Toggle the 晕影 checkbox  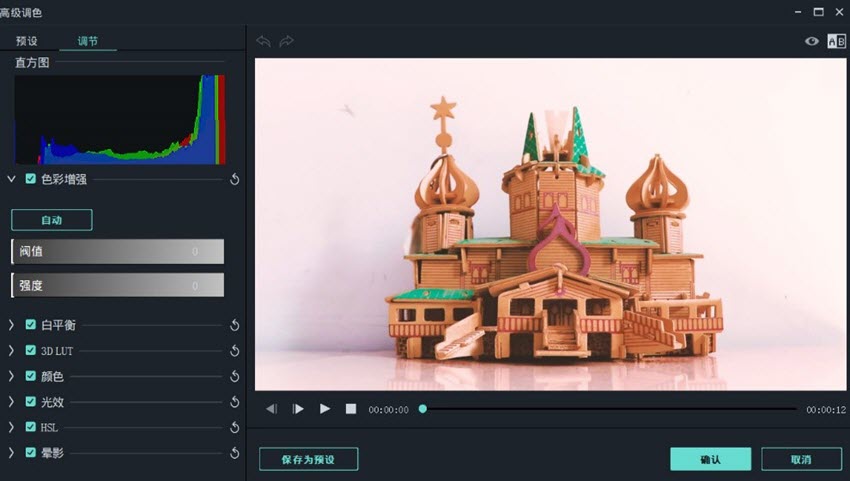31,453
